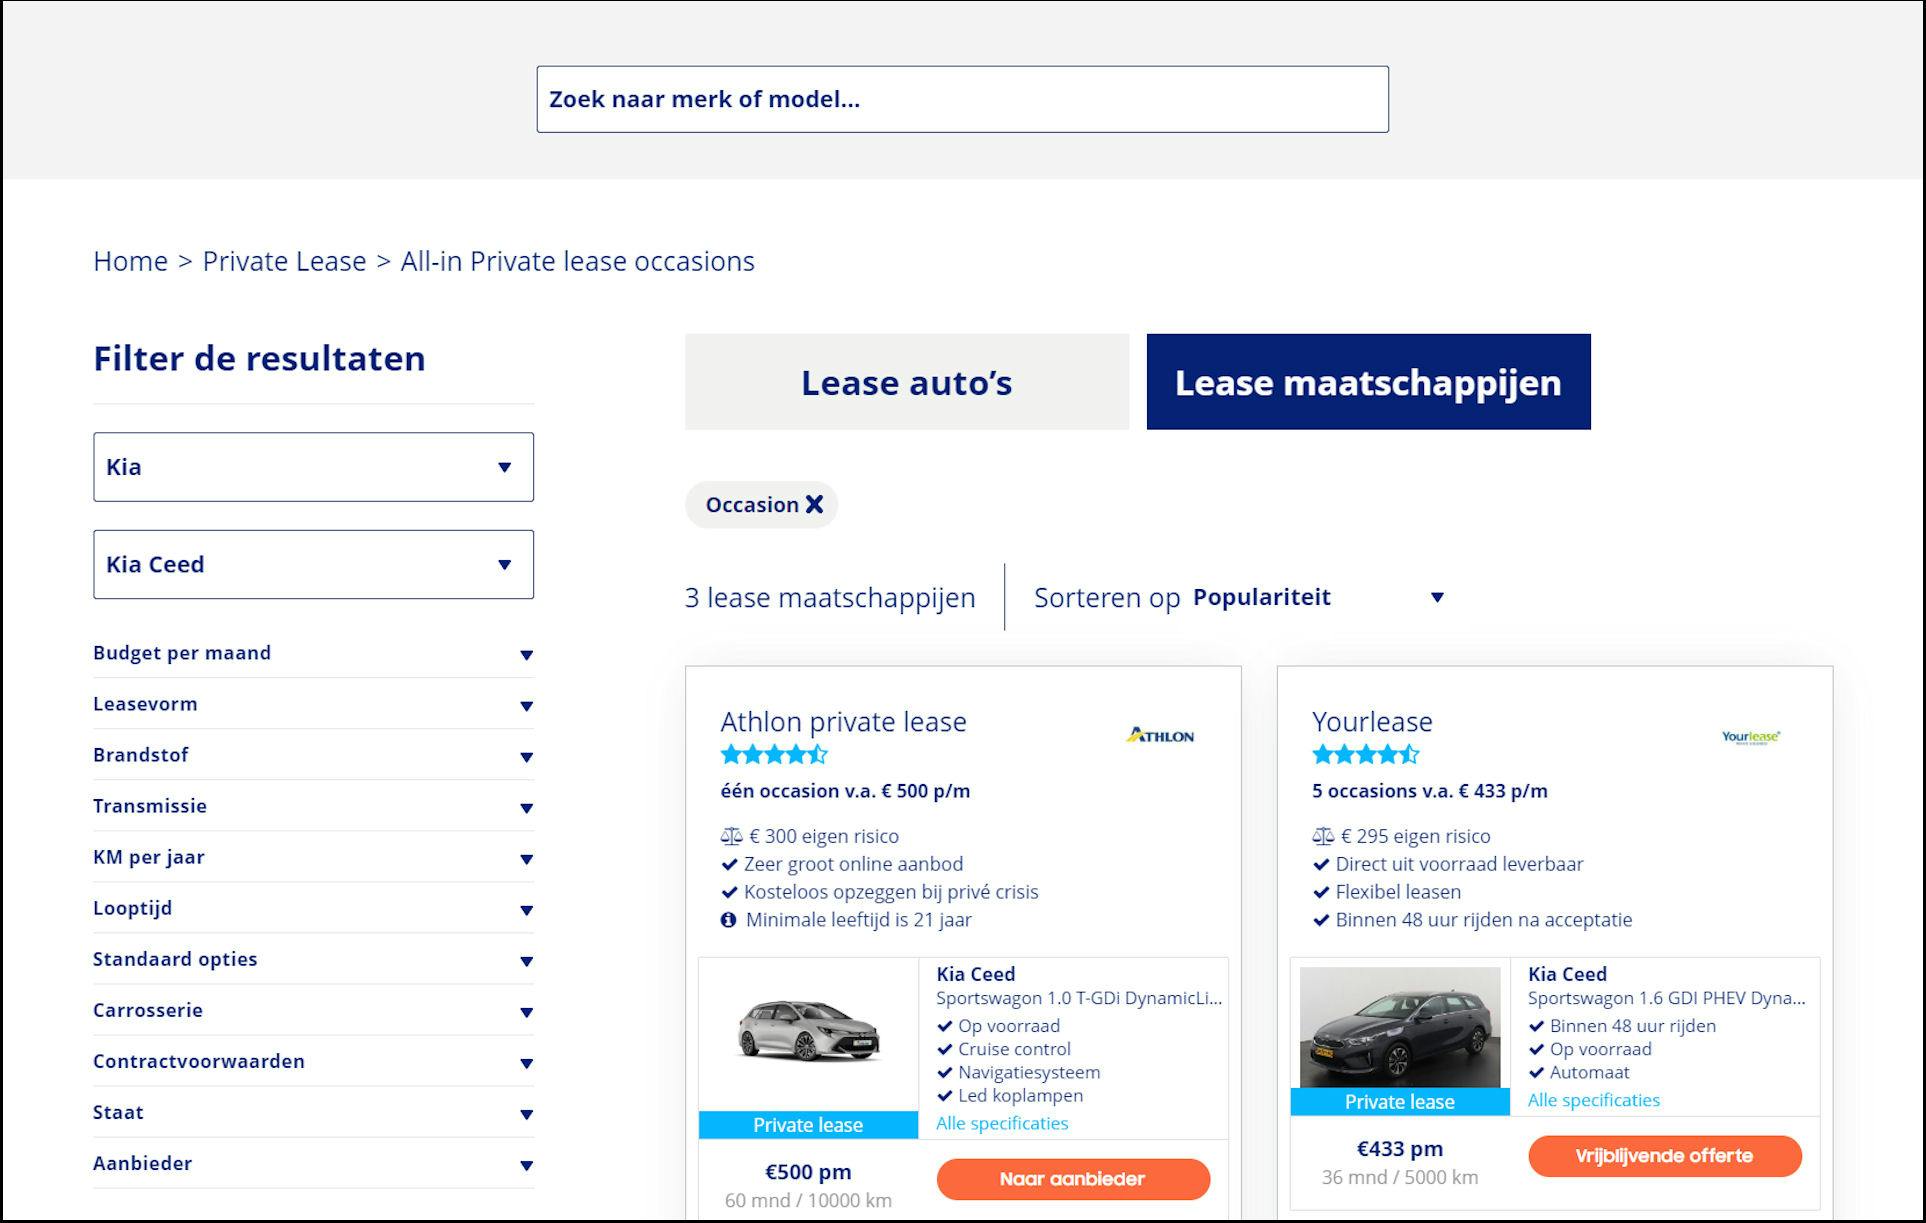The image size is (1926, 1223).
Task: Open Private Lease breadcrumb link
Action: pyautogui.click(x=284, y=261)
